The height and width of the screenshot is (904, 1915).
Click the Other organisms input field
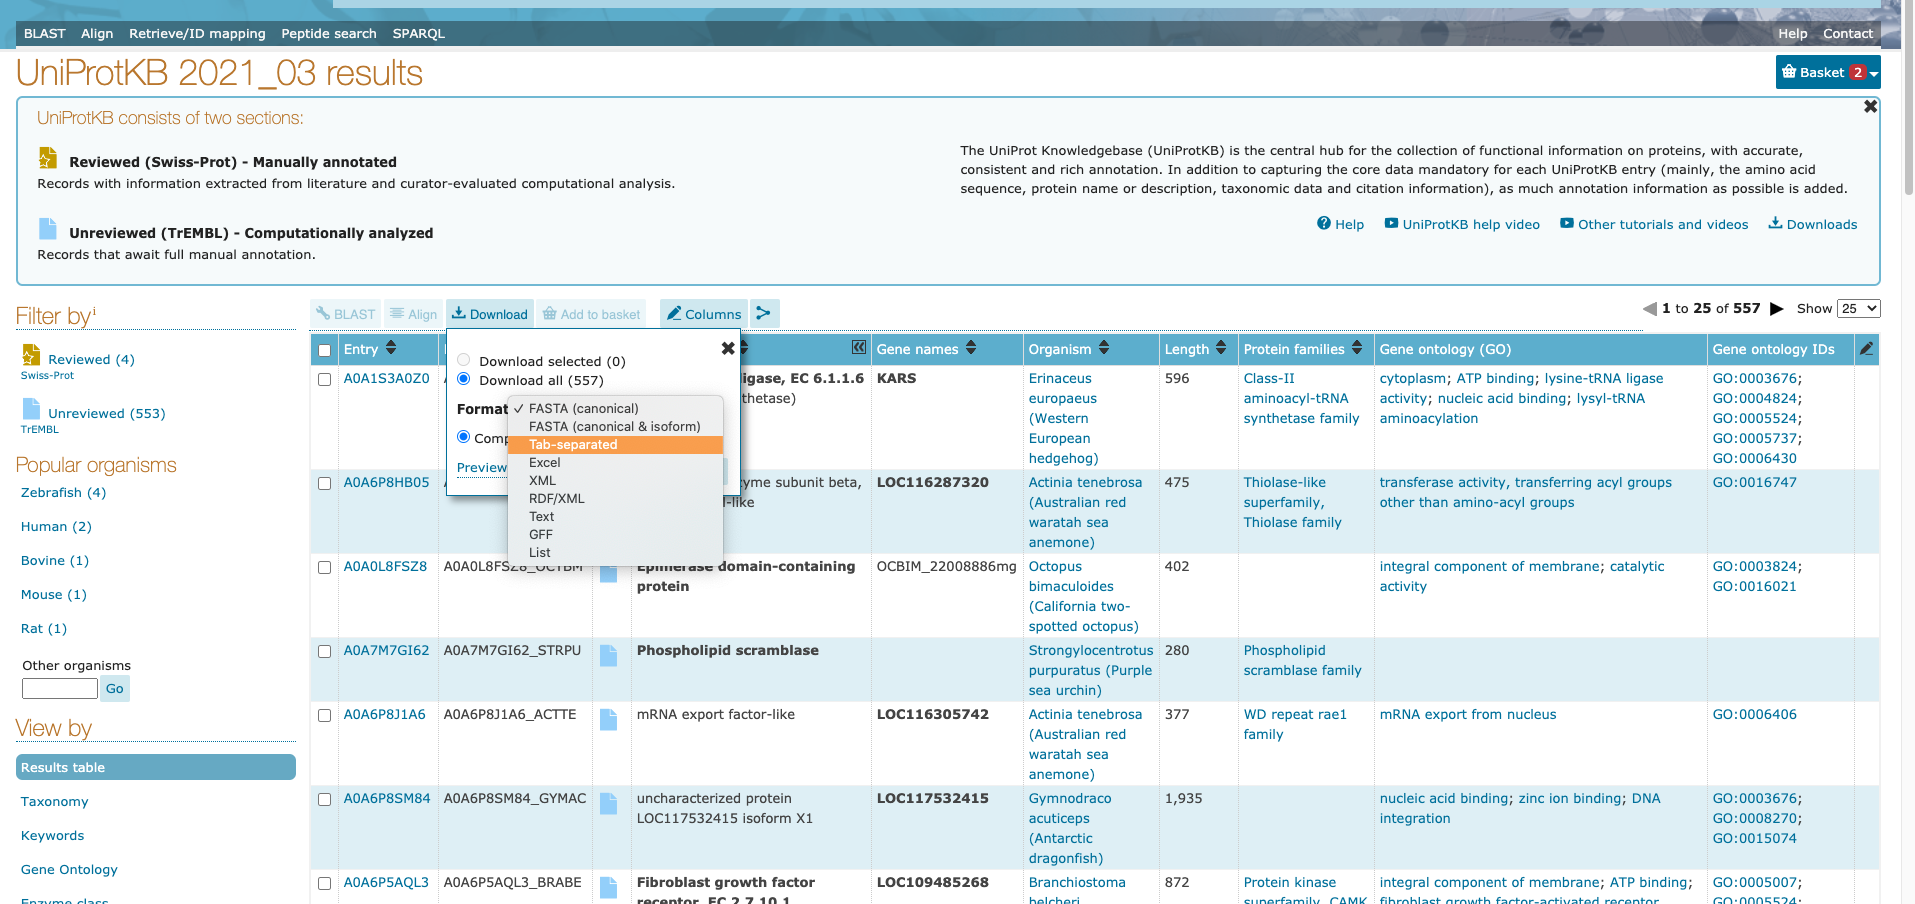[x=60, y=688]
